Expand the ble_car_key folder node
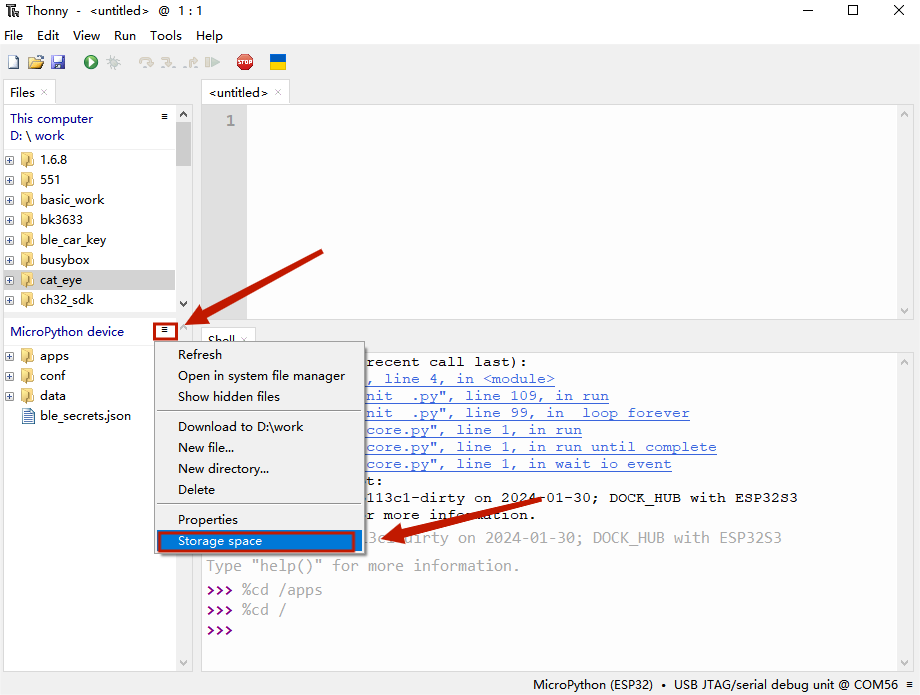This screenshot has height=695, width=920. (10, 240)
